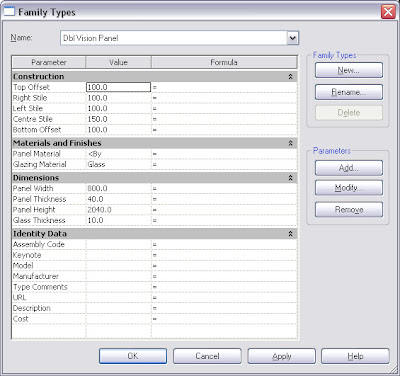This screenshot has width=400, height=376.
Task: Click the New... family type button
Action: coord(349,70)
